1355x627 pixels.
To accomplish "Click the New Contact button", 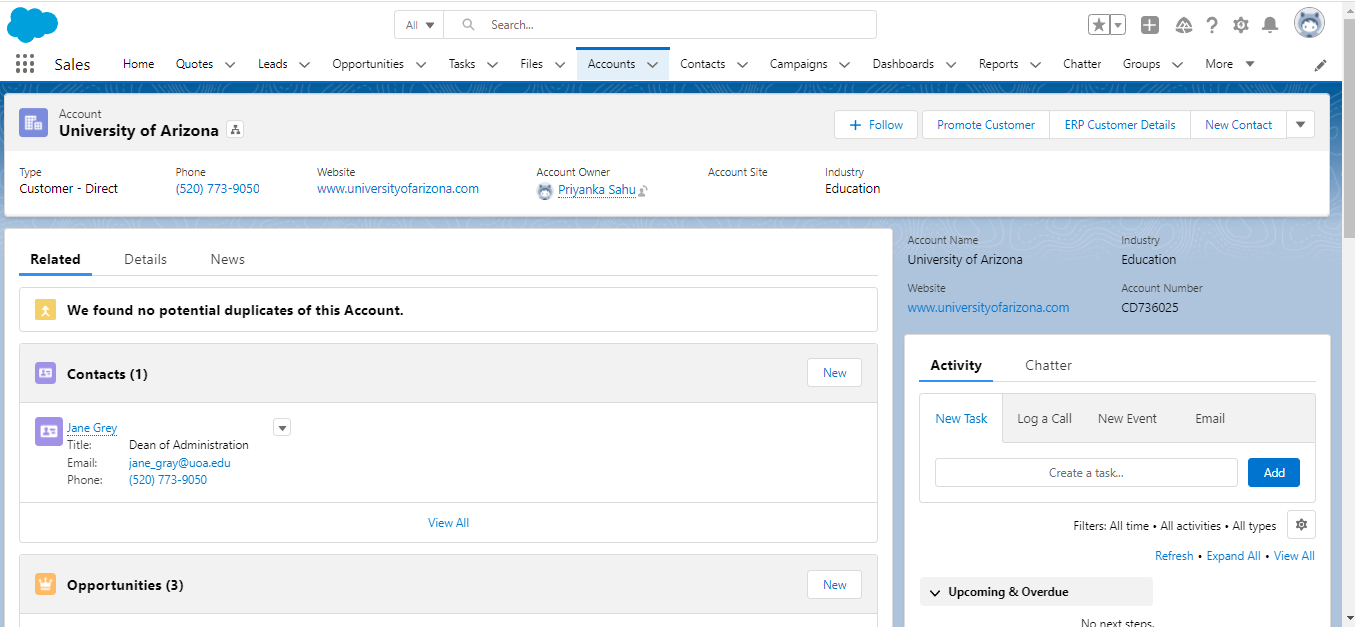I will click(x=1238, y=125).
